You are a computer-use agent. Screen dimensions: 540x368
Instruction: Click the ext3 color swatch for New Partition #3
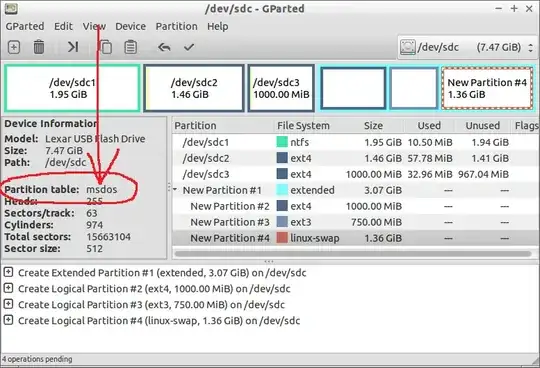coord(282,222)
